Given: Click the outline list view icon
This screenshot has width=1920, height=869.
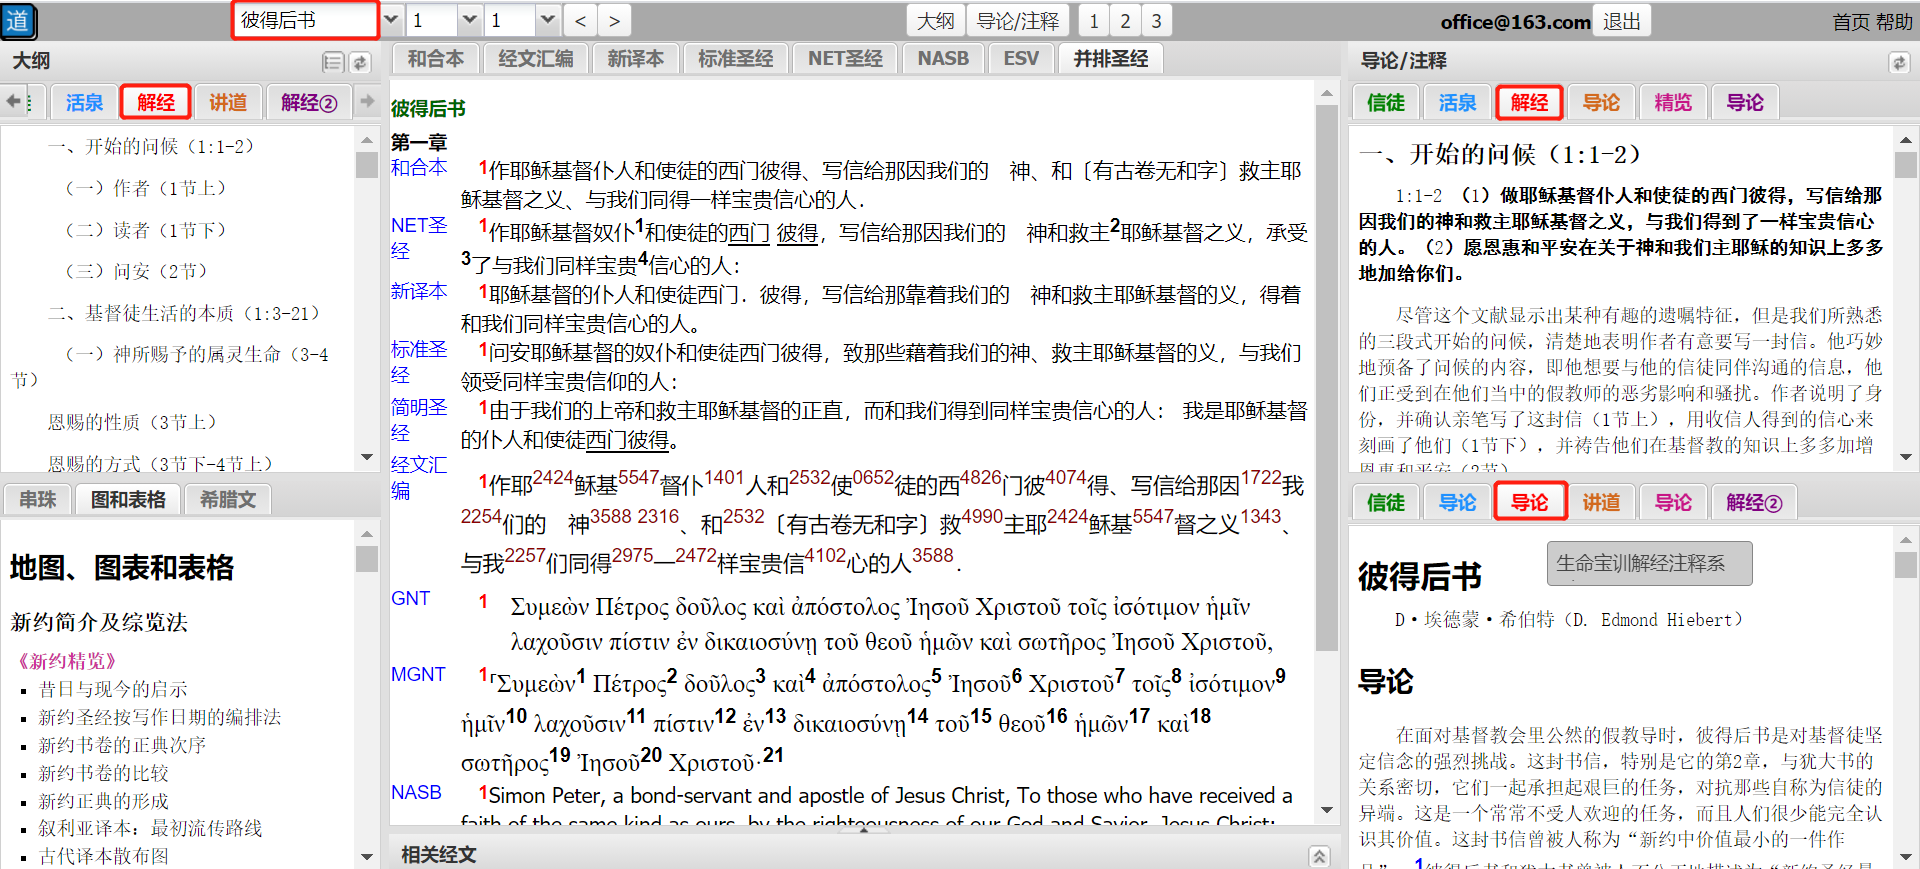Looking at the screenshot, I should click(x=333, y=63).
